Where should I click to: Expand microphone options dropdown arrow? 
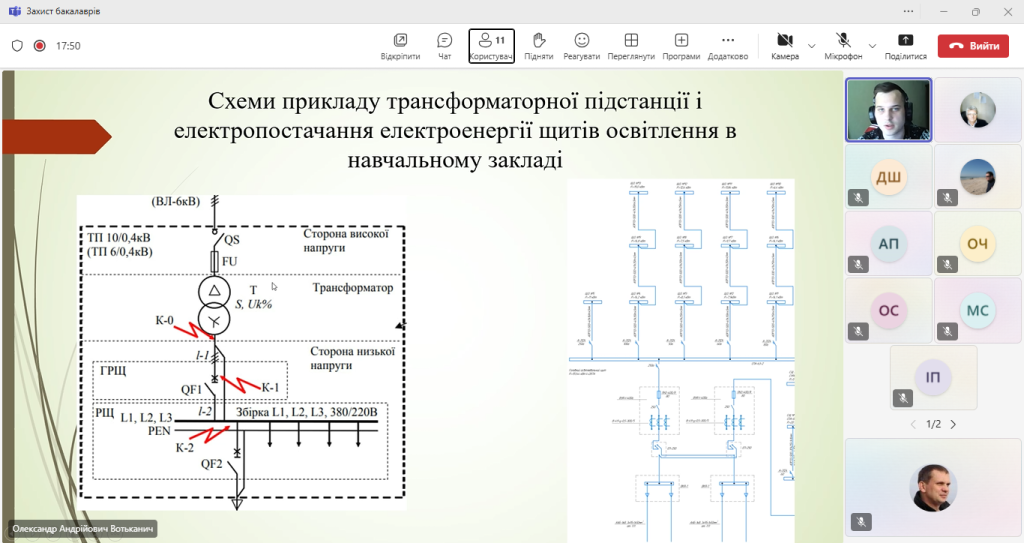coord(872,46)
